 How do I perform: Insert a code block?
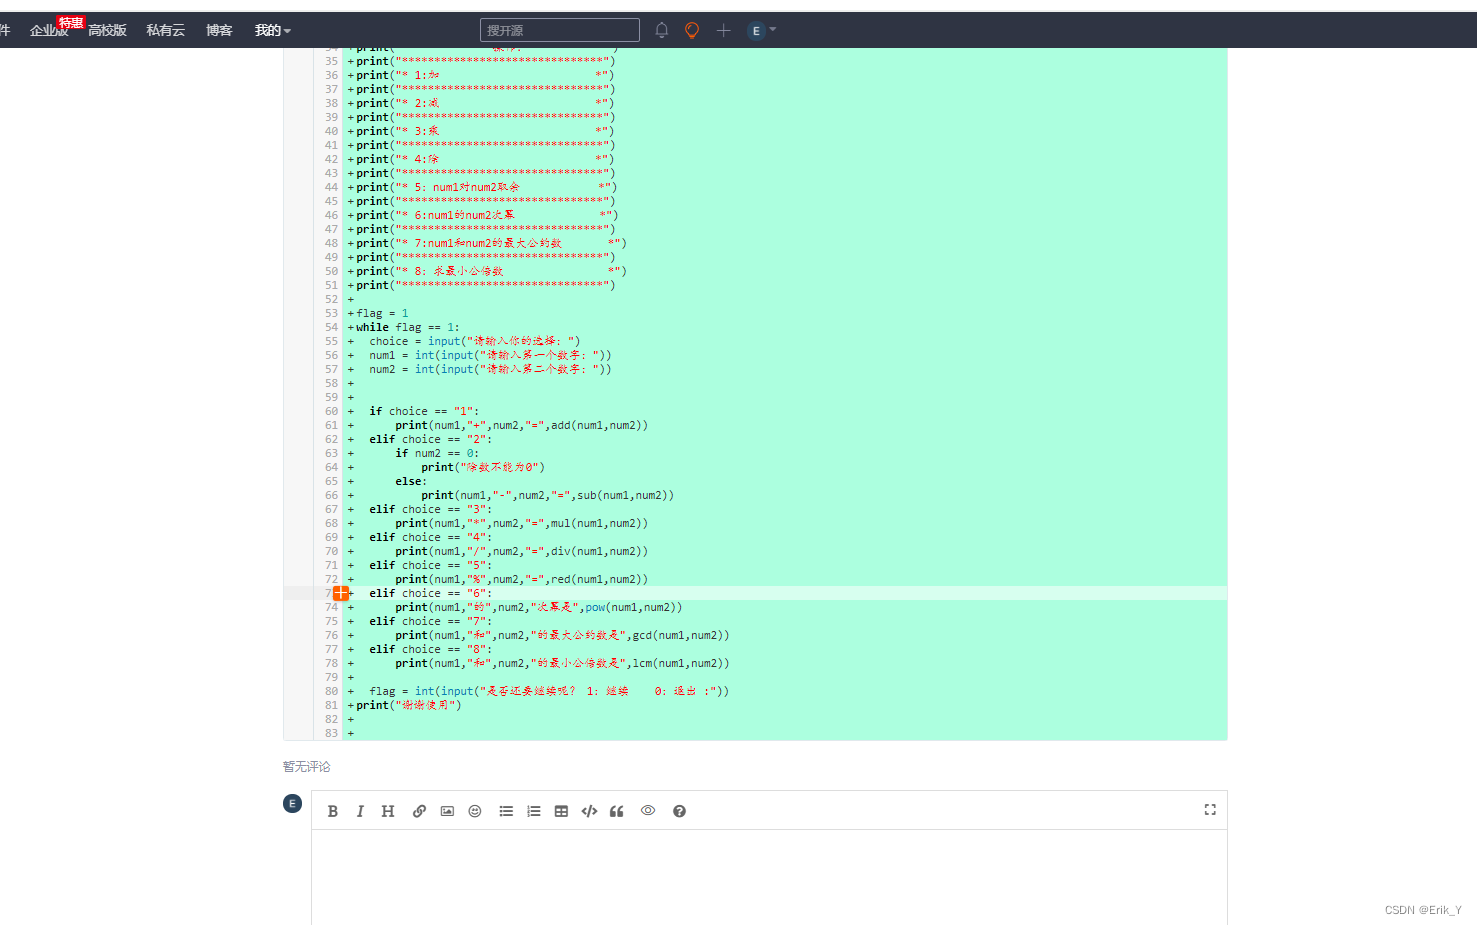pyautogui.click(x=589, y=811)
